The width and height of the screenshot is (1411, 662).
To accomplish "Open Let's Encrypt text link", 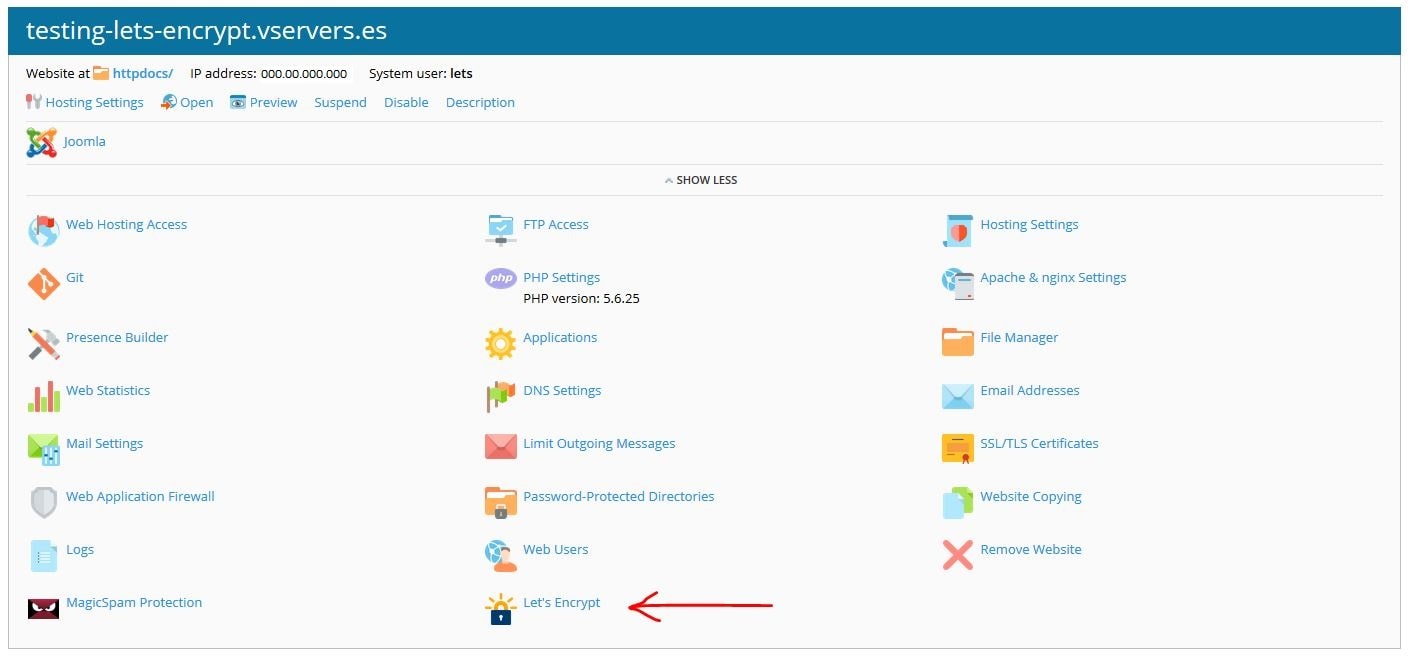I will 562,602.
